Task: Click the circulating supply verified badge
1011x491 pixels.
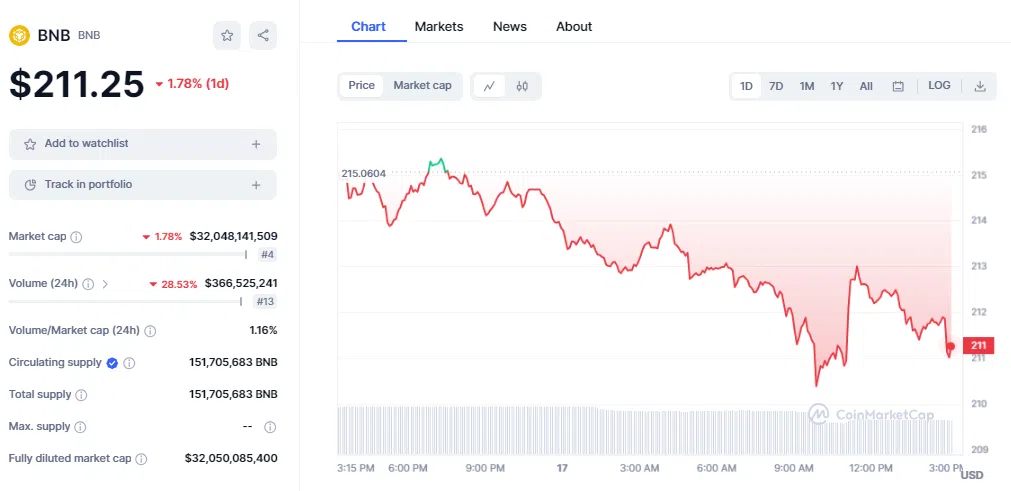Action: coord(112,363)
